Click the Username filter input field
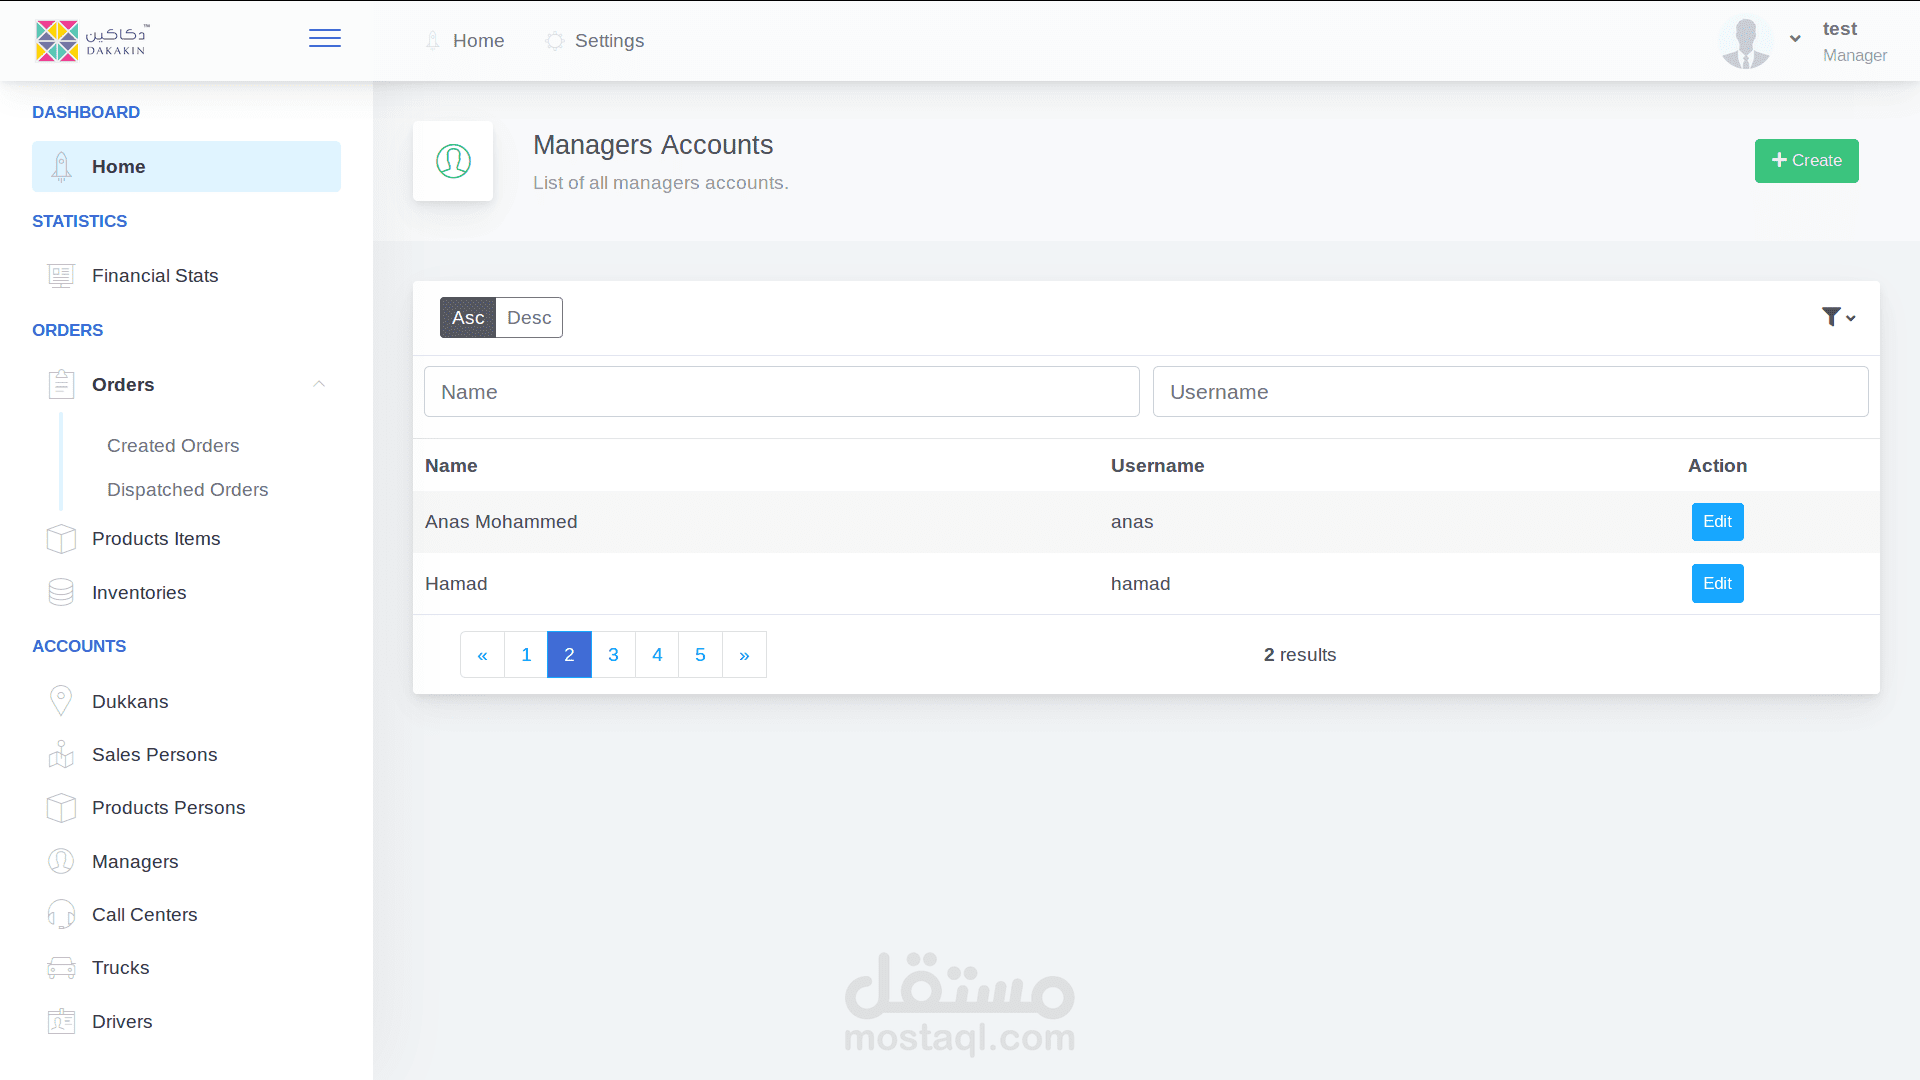 click(x=1510, y=392)
